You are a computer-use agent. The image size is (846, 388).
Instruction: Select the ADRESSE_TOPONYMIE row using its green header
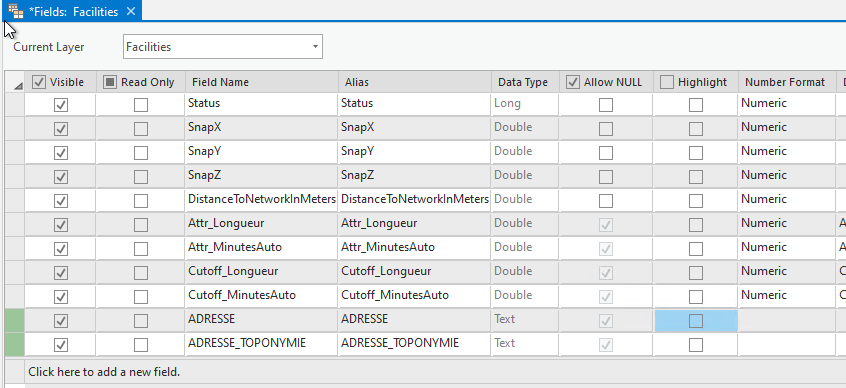[15, 344]
